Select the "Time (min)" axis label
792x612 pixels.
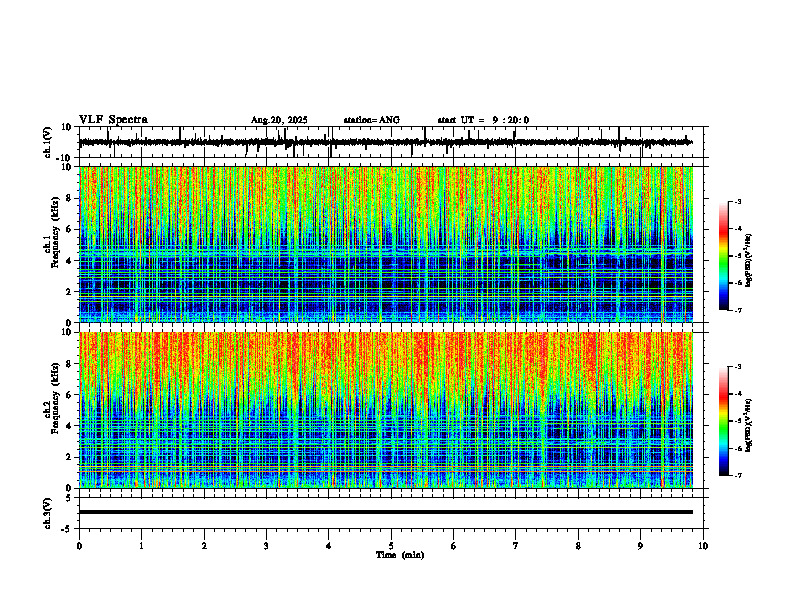[400, 555]
